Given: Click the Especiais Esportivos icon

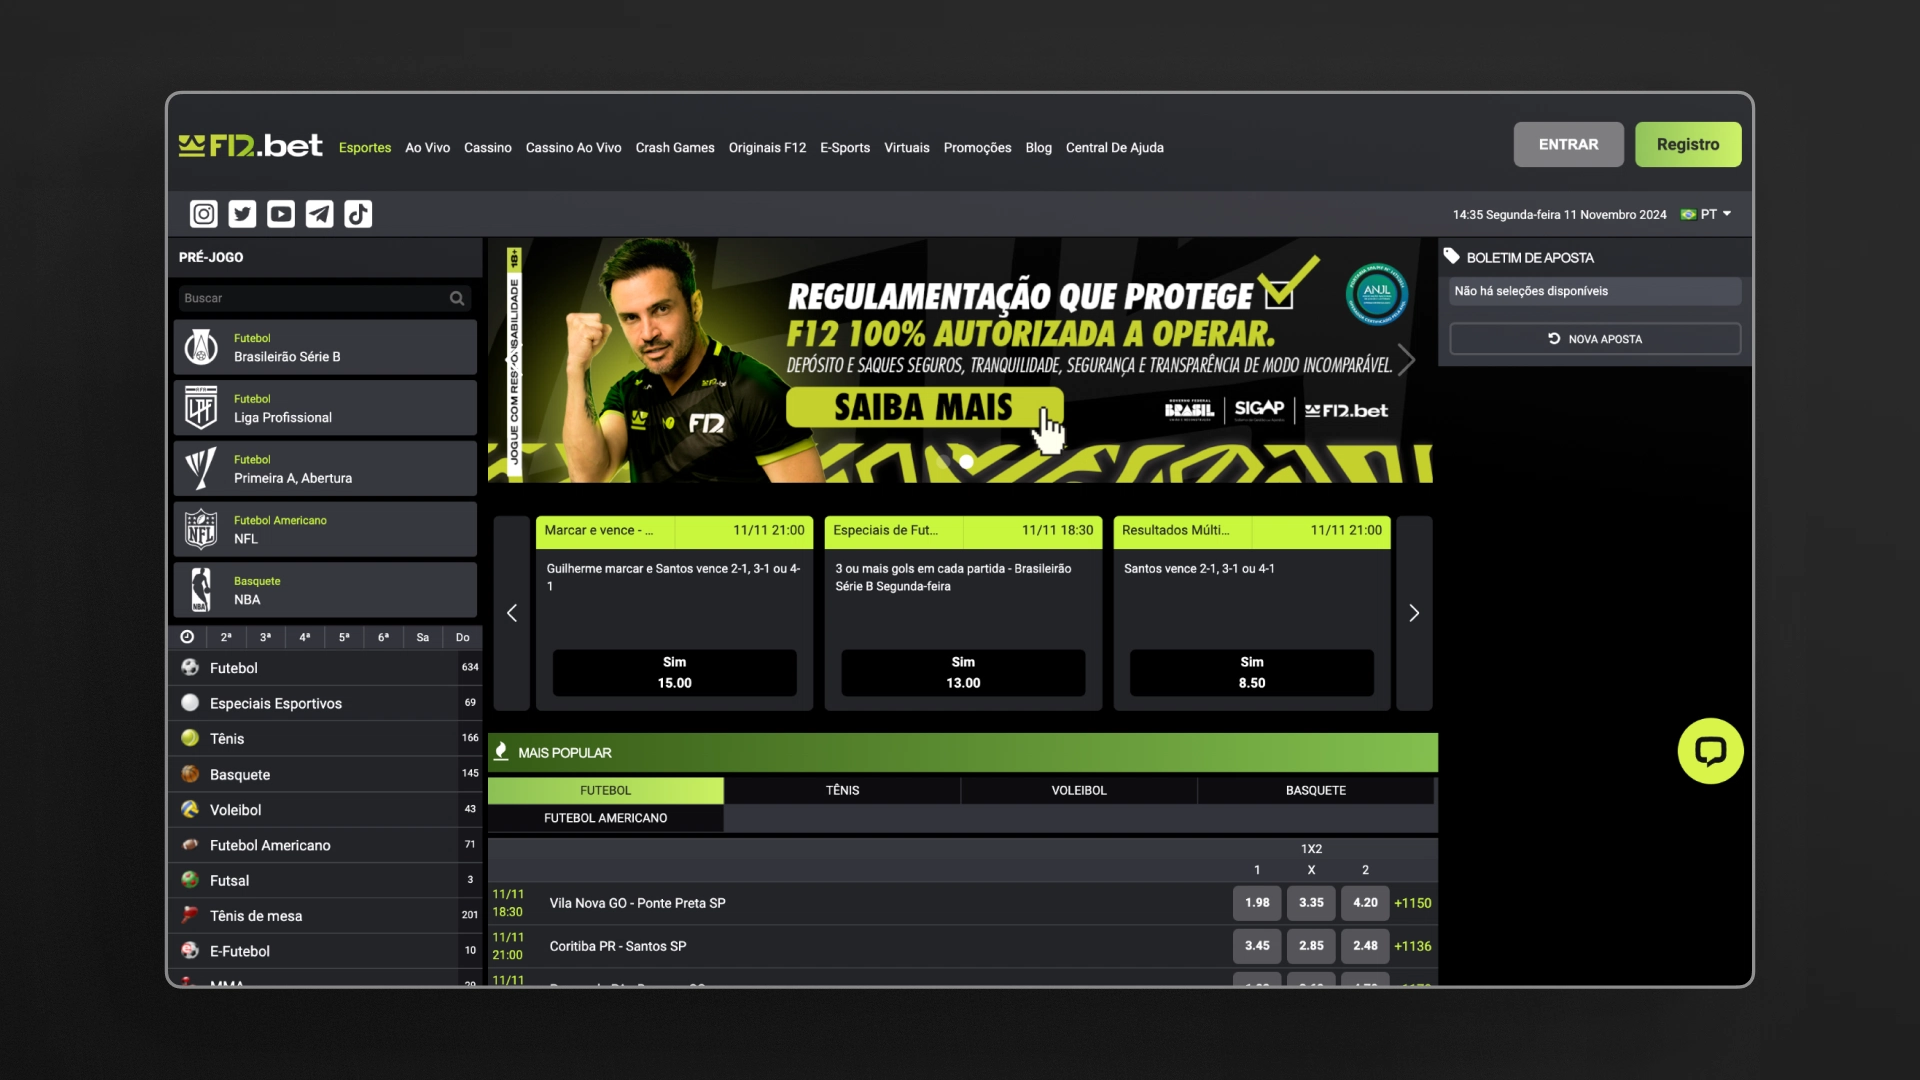Looking at the screenshot, I should click(190, 703).
